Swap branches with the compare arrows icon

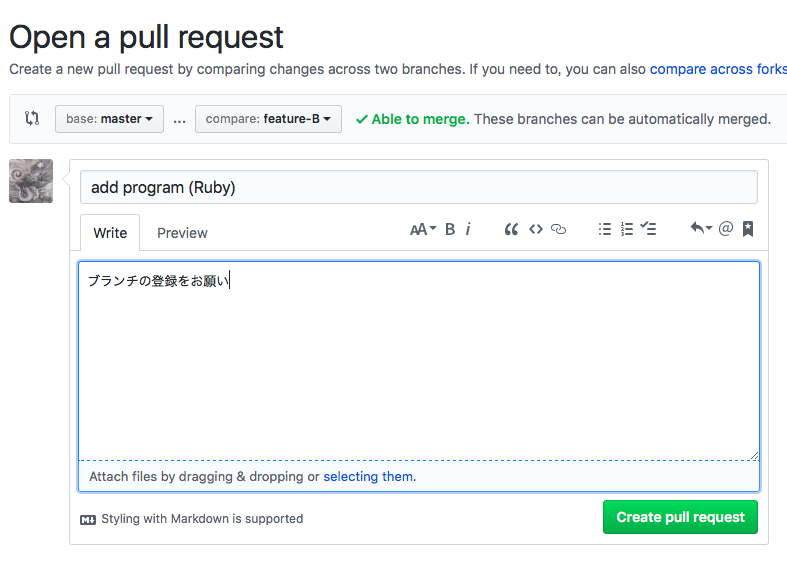pos(32,118)
